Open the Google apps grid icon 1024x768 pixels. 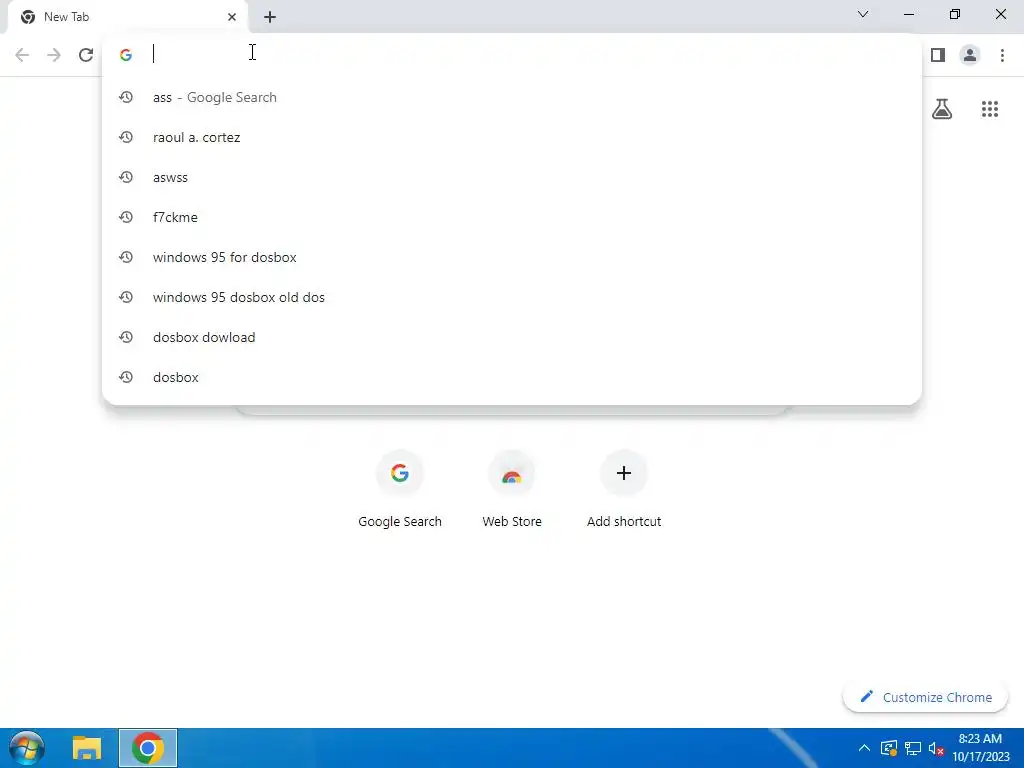(x=989, y=108)
